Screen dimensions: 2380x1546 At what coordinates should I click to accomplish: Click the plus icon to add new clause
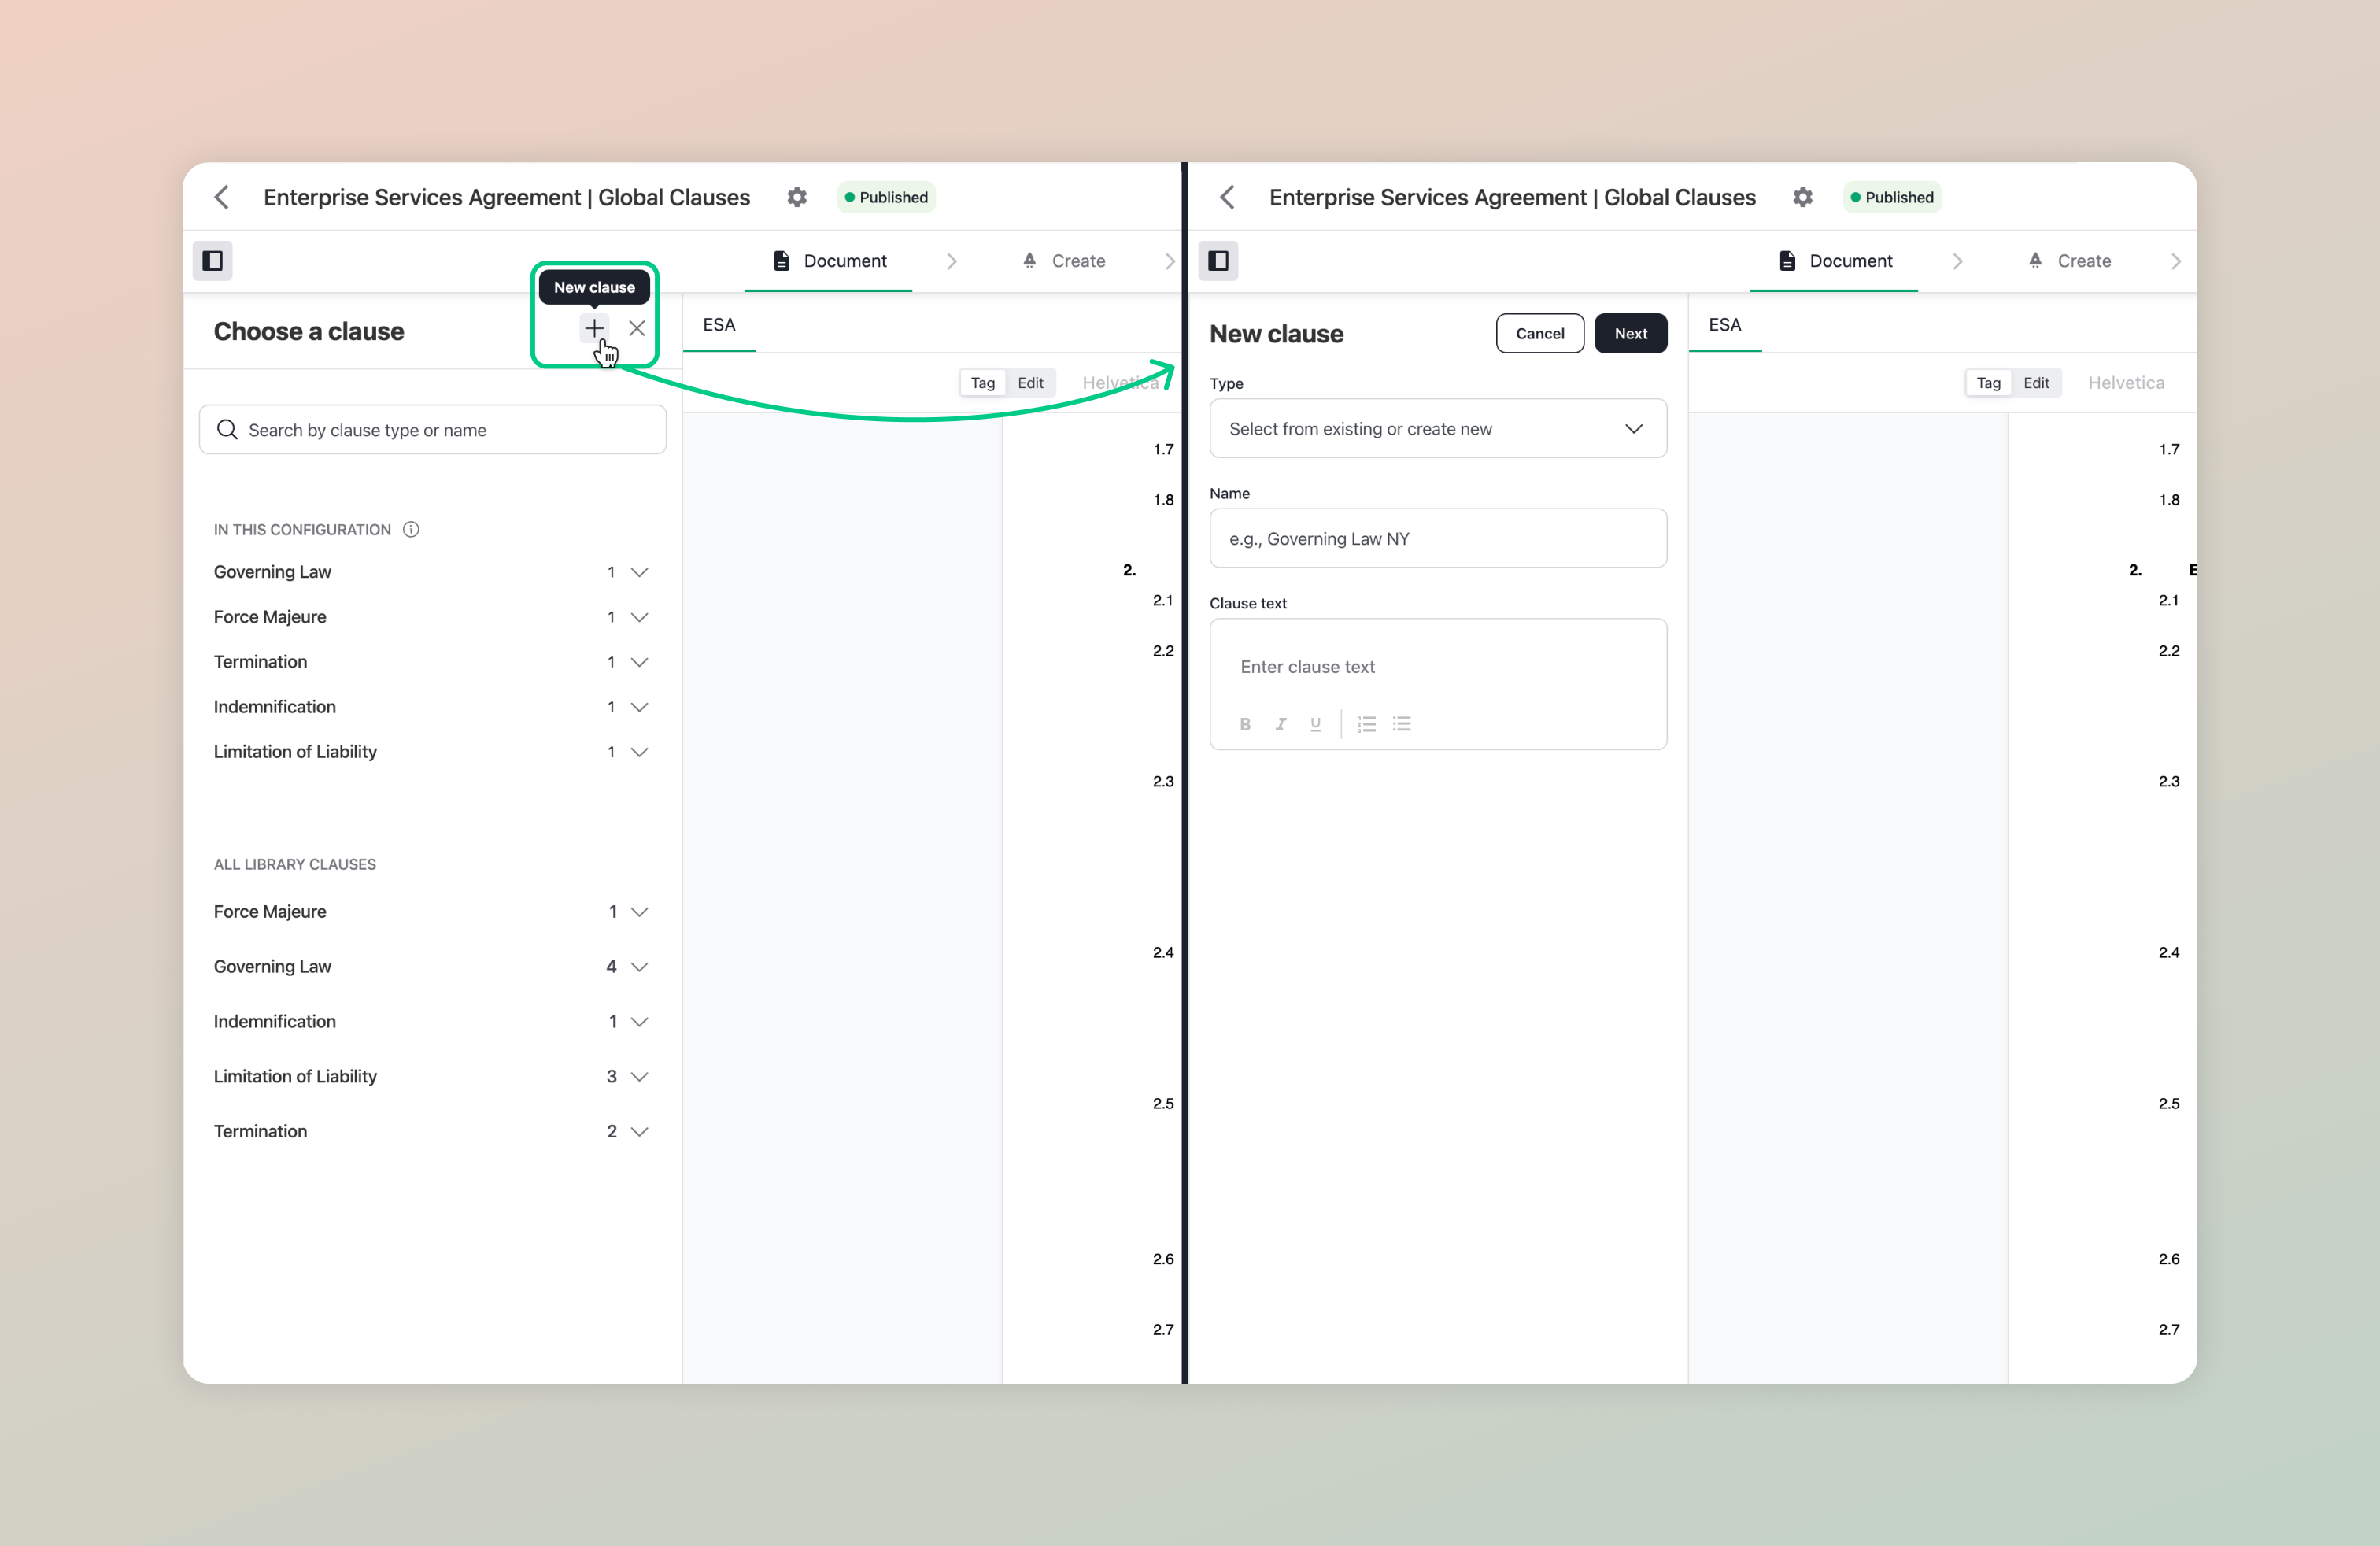pos(594,328)
